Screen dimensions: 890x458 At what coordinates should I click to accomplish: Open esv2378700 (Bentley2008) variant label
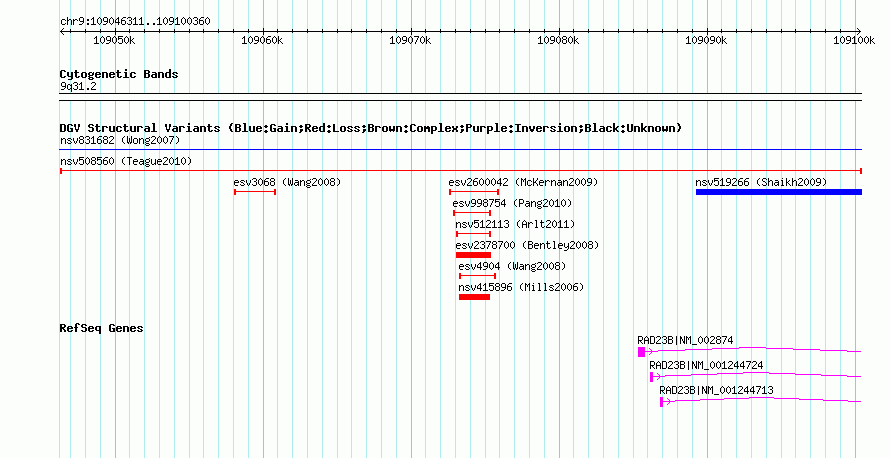coord(527,245)
